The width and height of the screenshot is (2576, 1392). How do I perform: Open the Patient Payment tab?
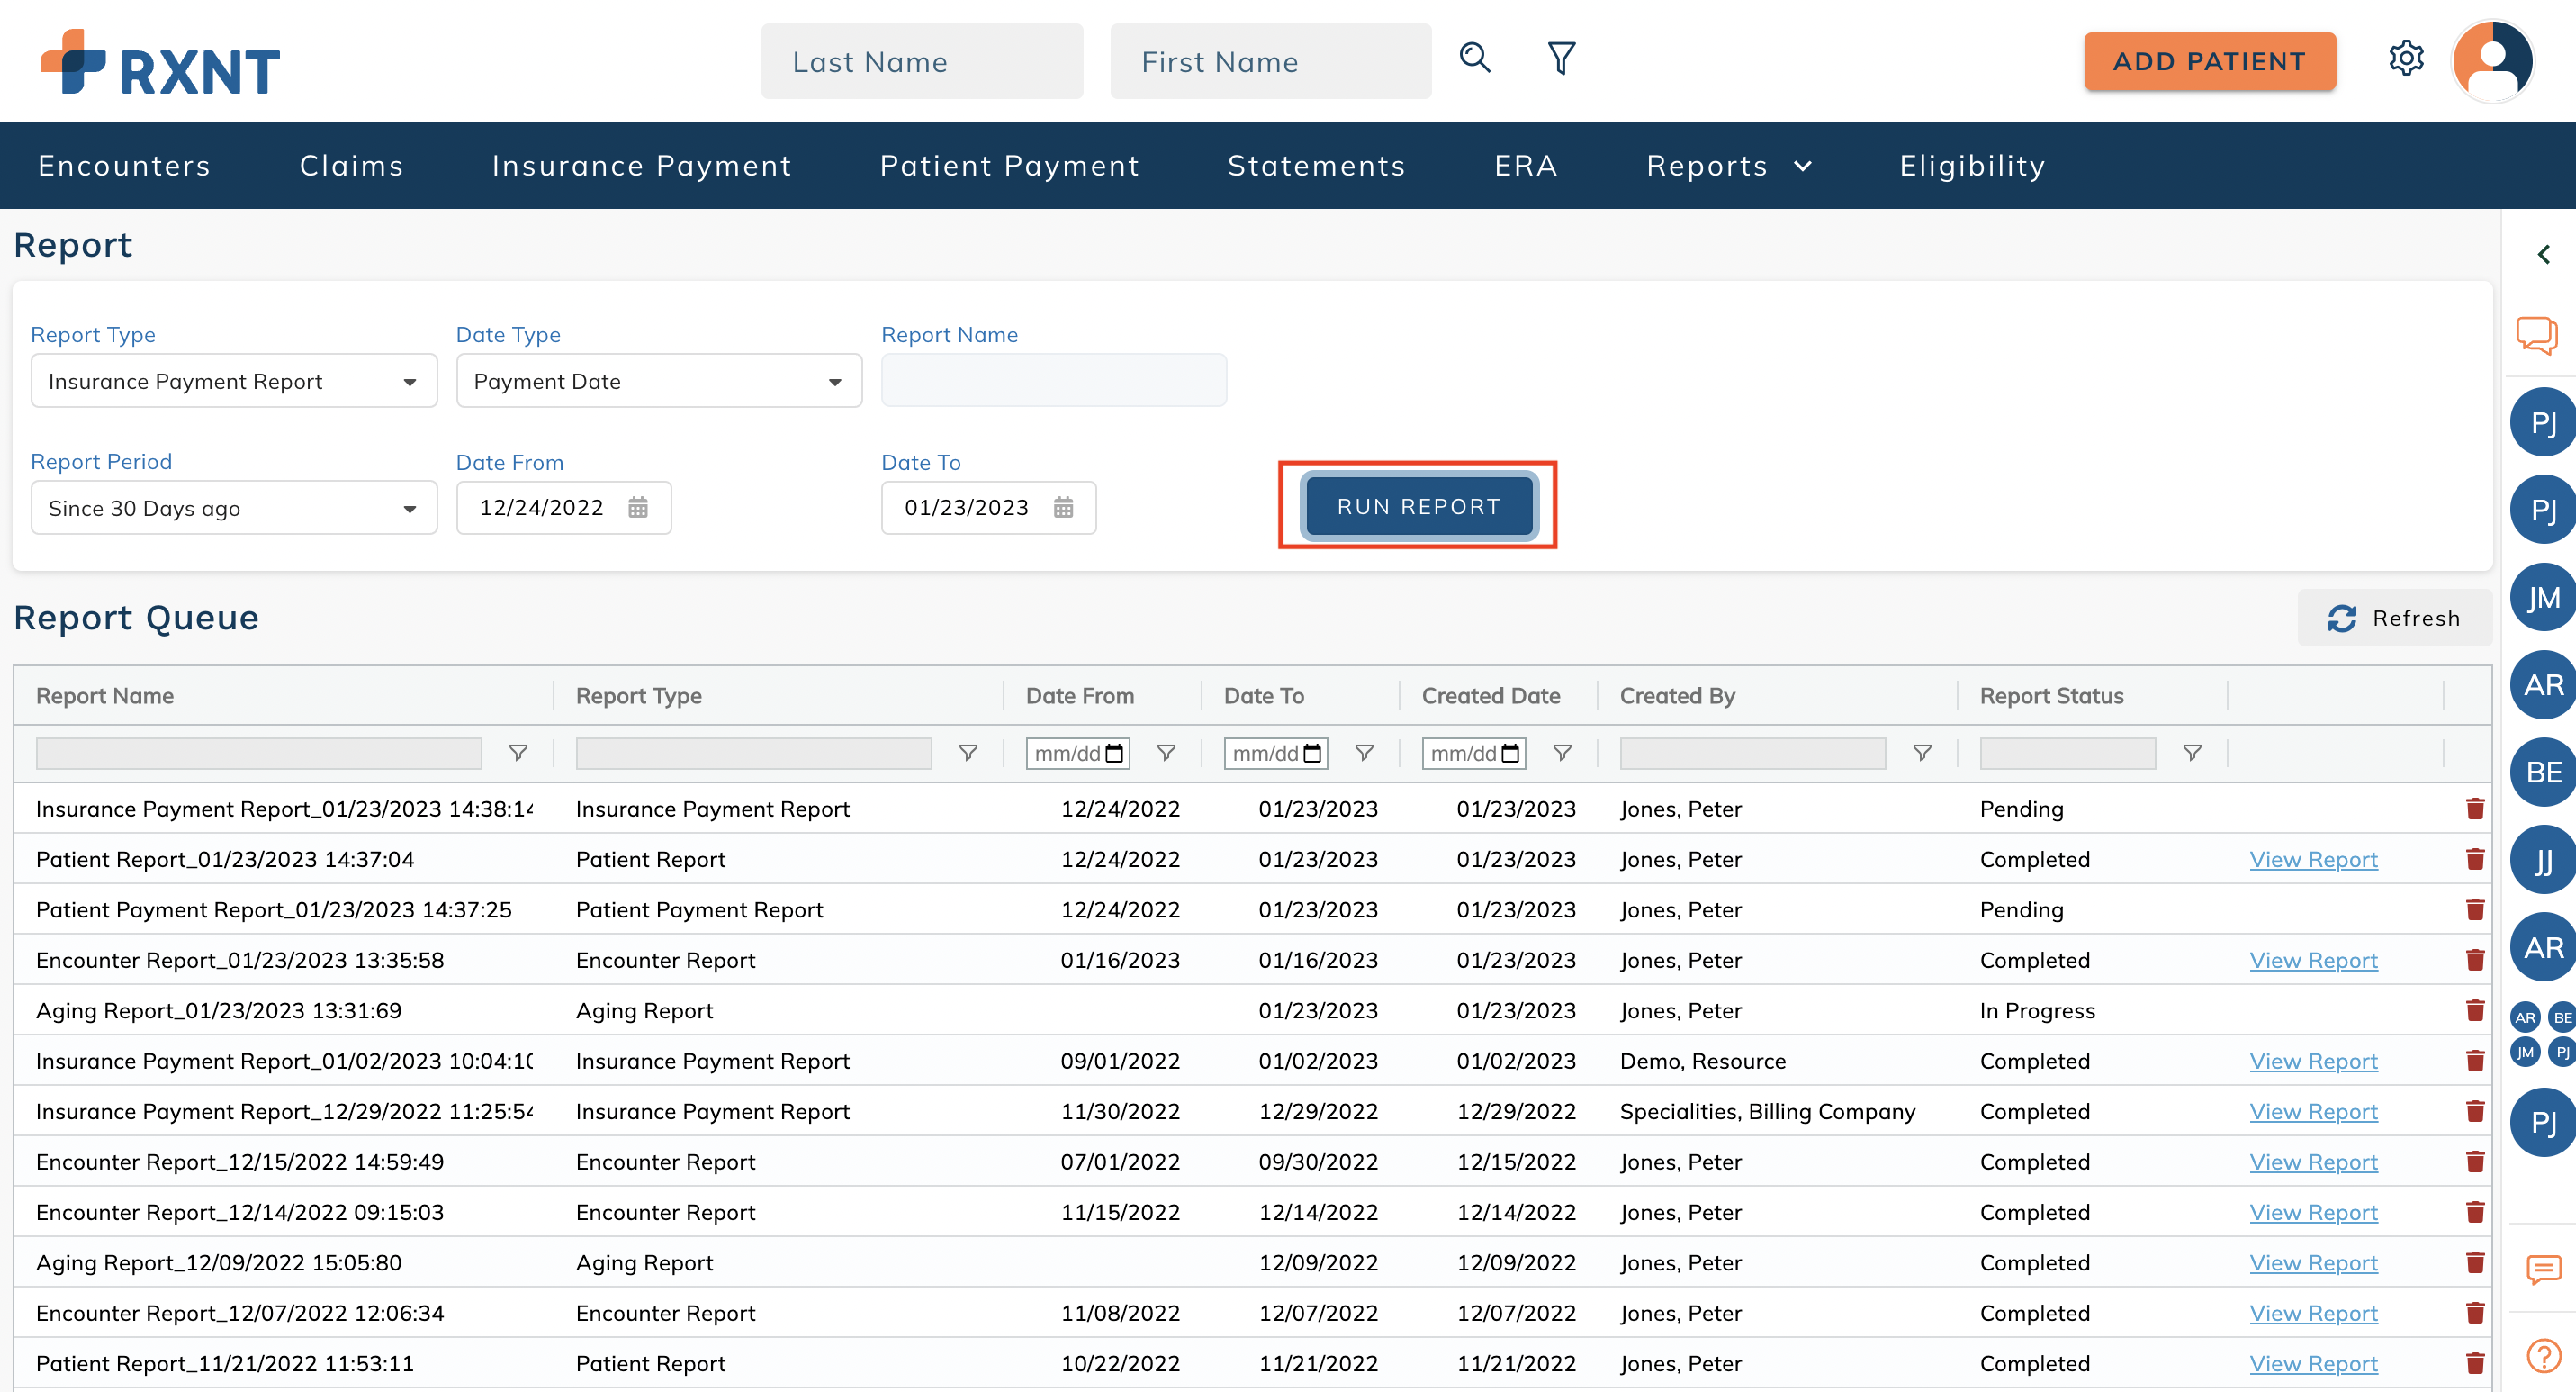[x=1009, y=166]
